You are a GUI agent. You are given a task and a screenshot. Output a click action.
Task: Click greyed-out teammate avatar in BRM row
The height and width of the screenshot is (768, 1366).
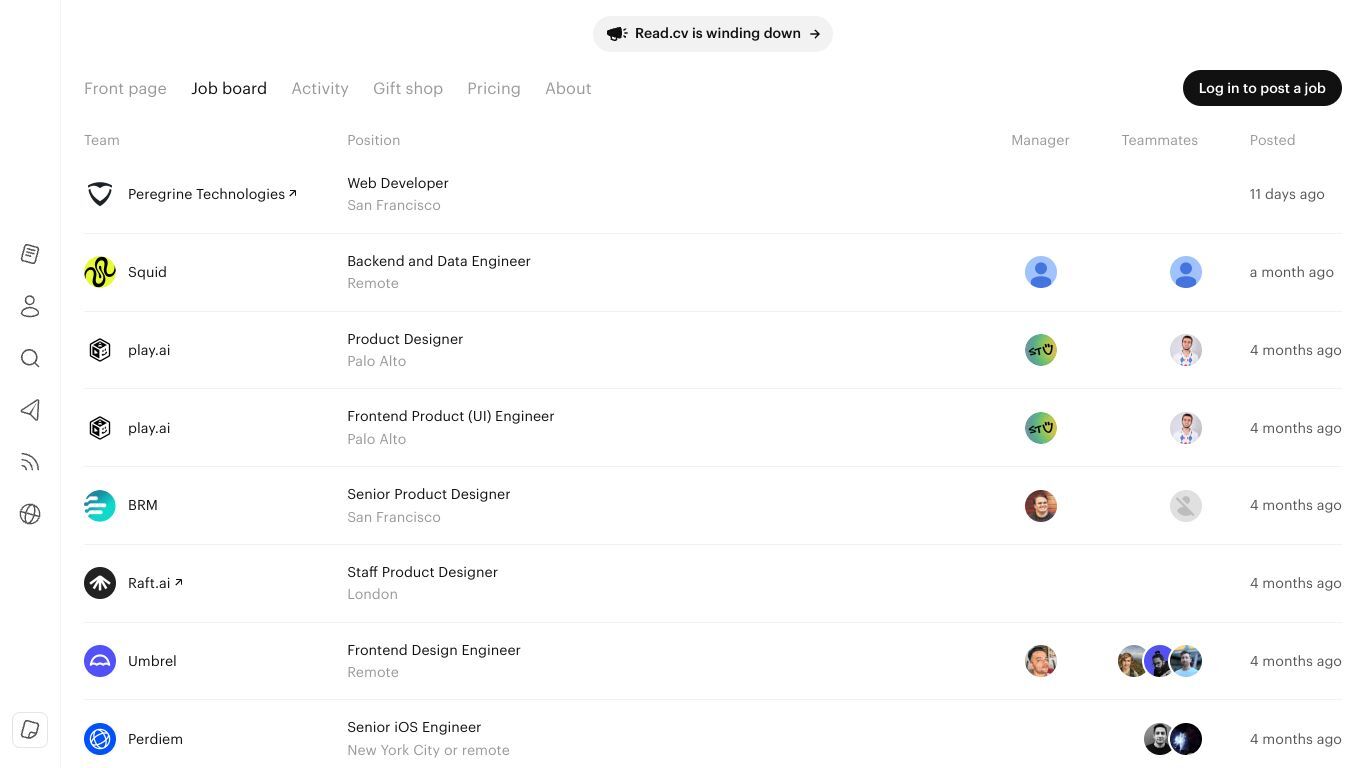1186,506
